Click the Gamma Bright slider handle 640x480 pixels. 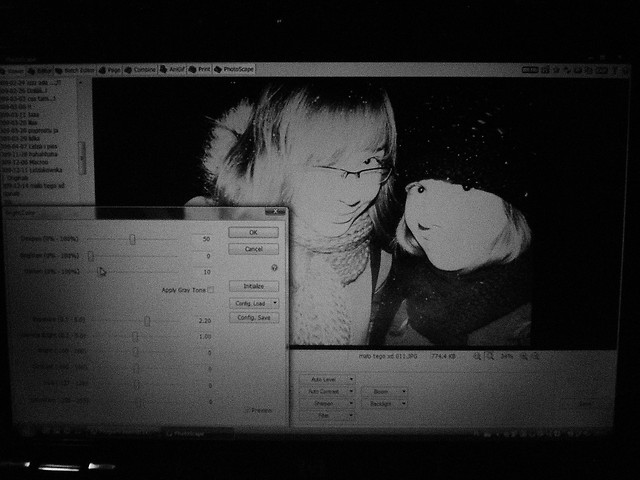point(135,336)
